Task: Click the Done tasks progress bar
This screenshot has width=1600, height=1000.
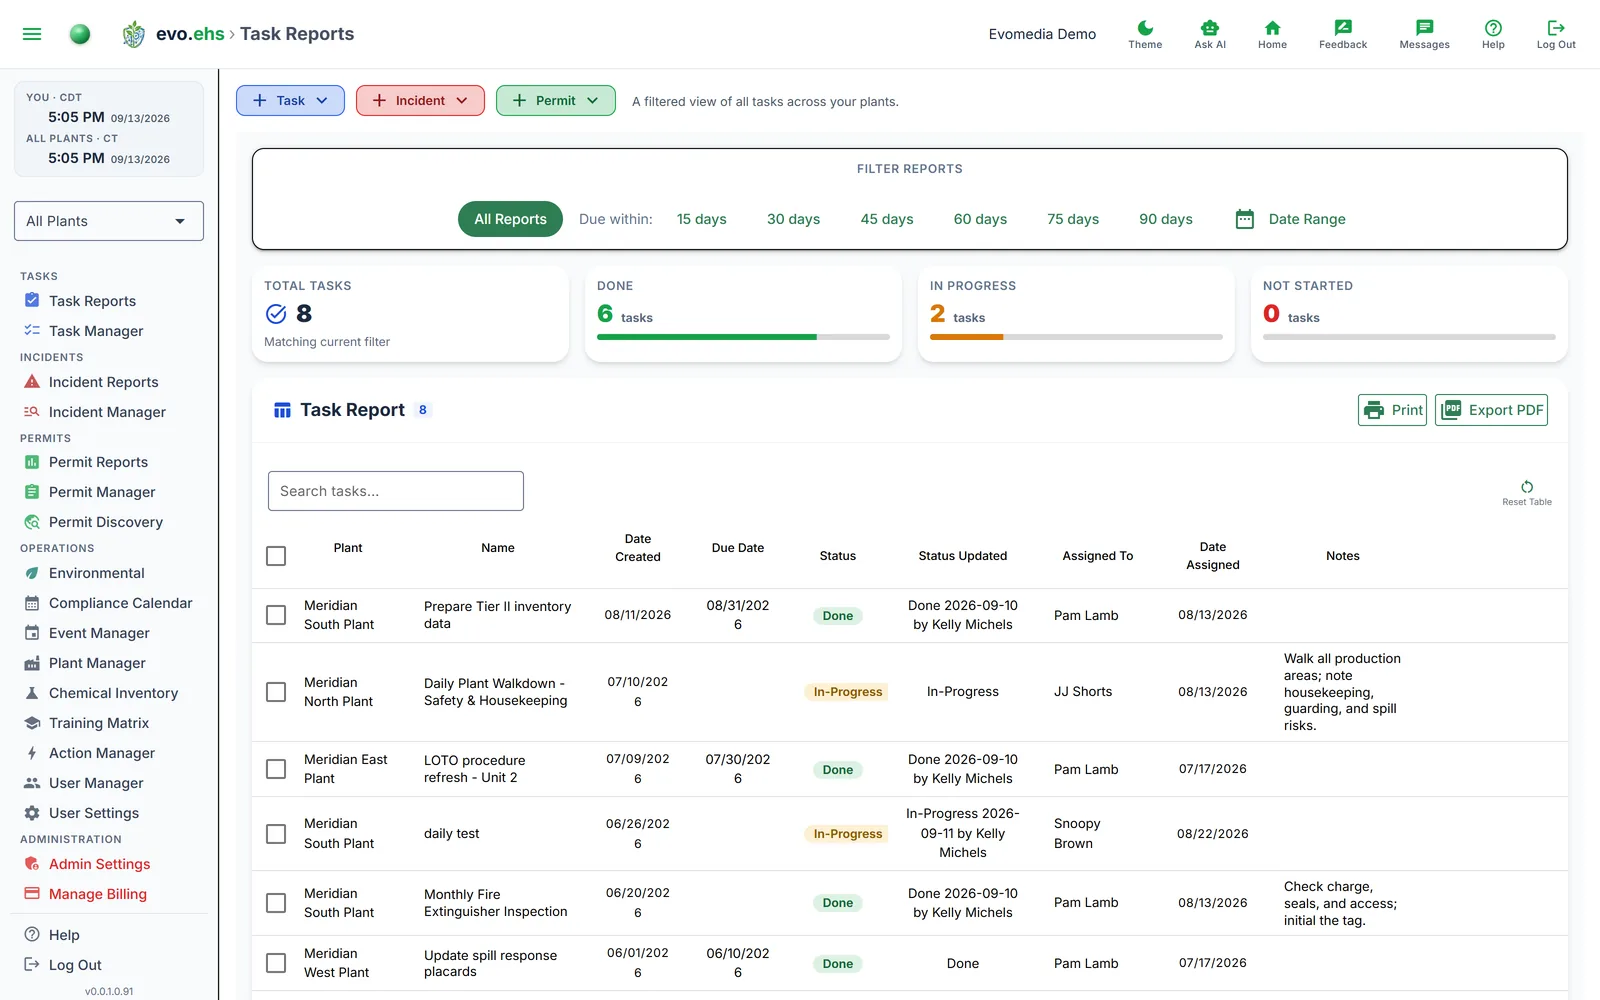Action: [x=743, y=337]
